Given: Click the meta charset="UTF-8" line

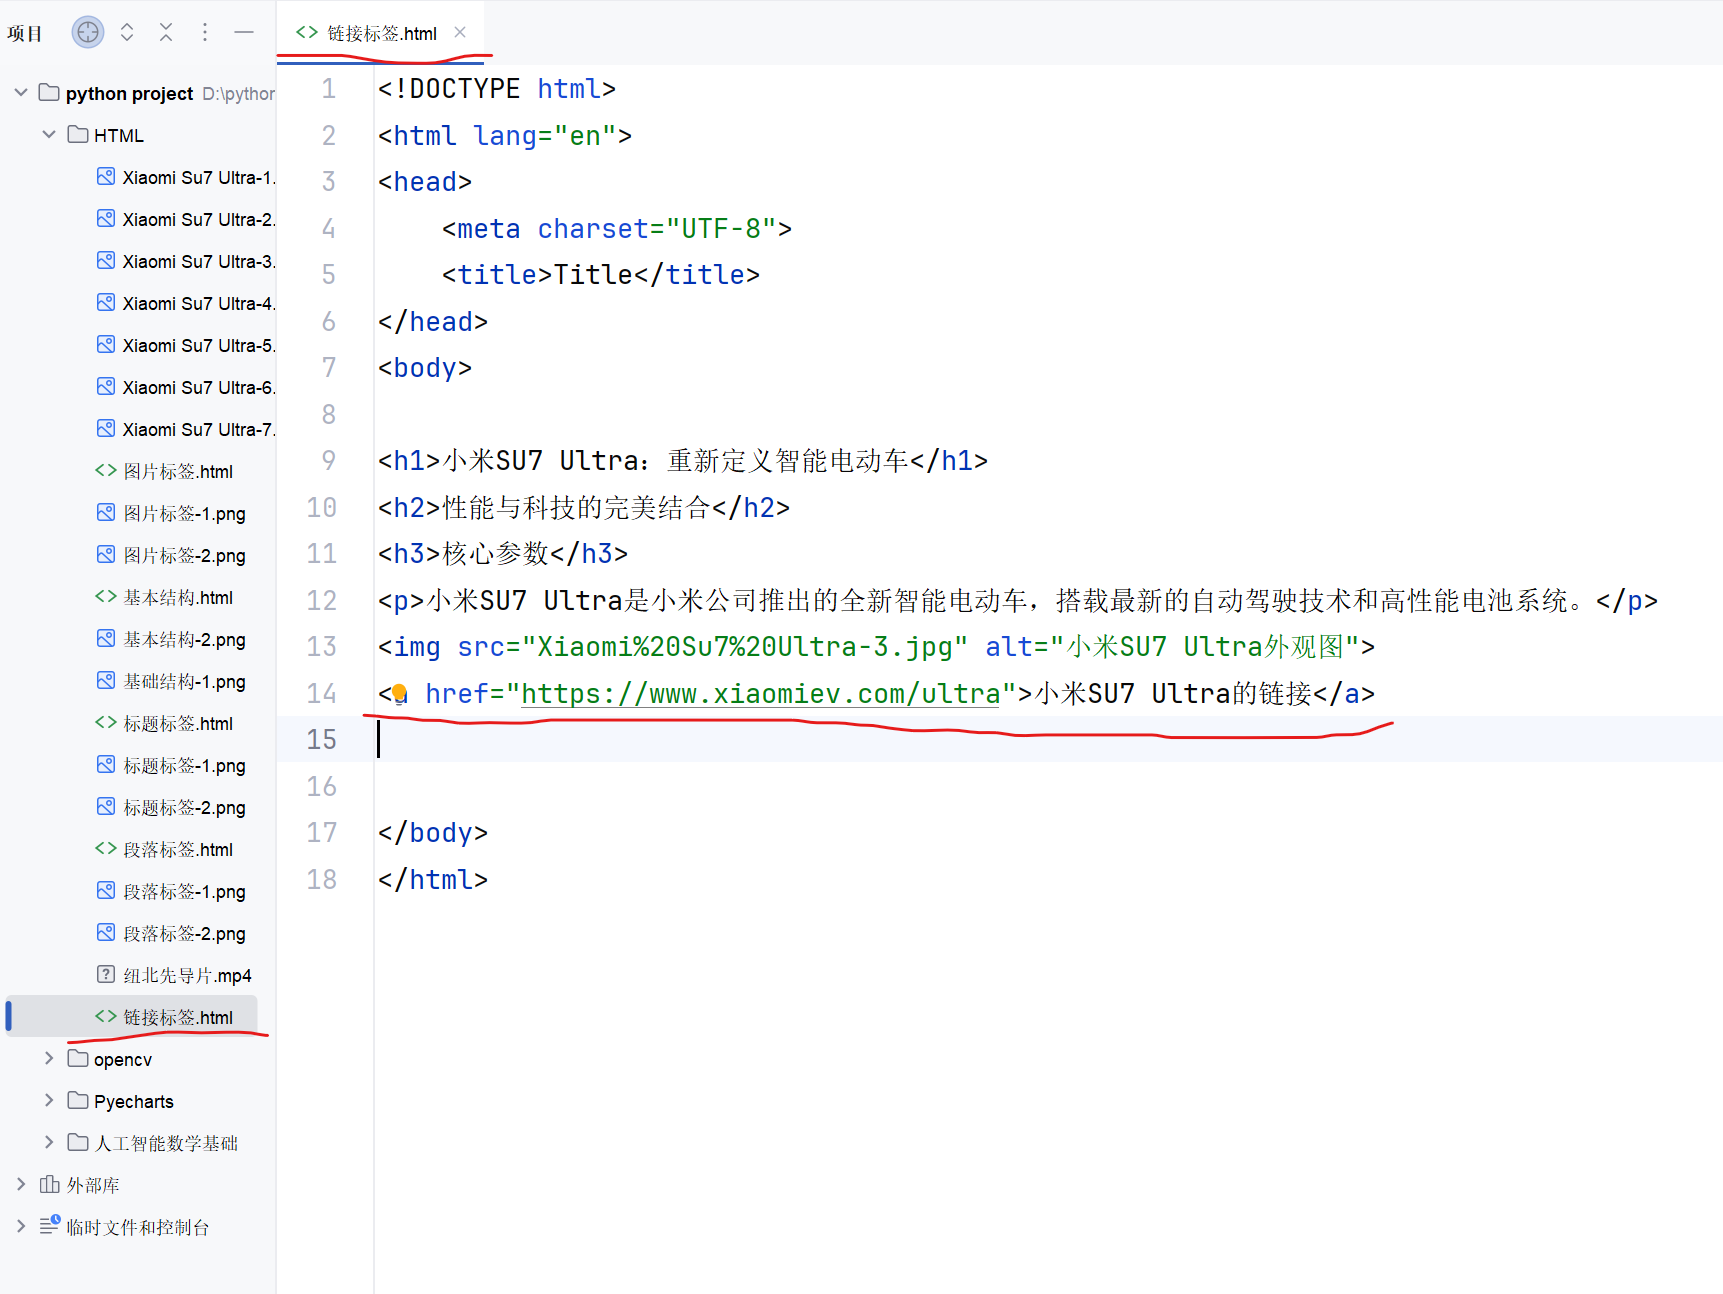Looking at the screenshot, I should [x=617, y=228].
